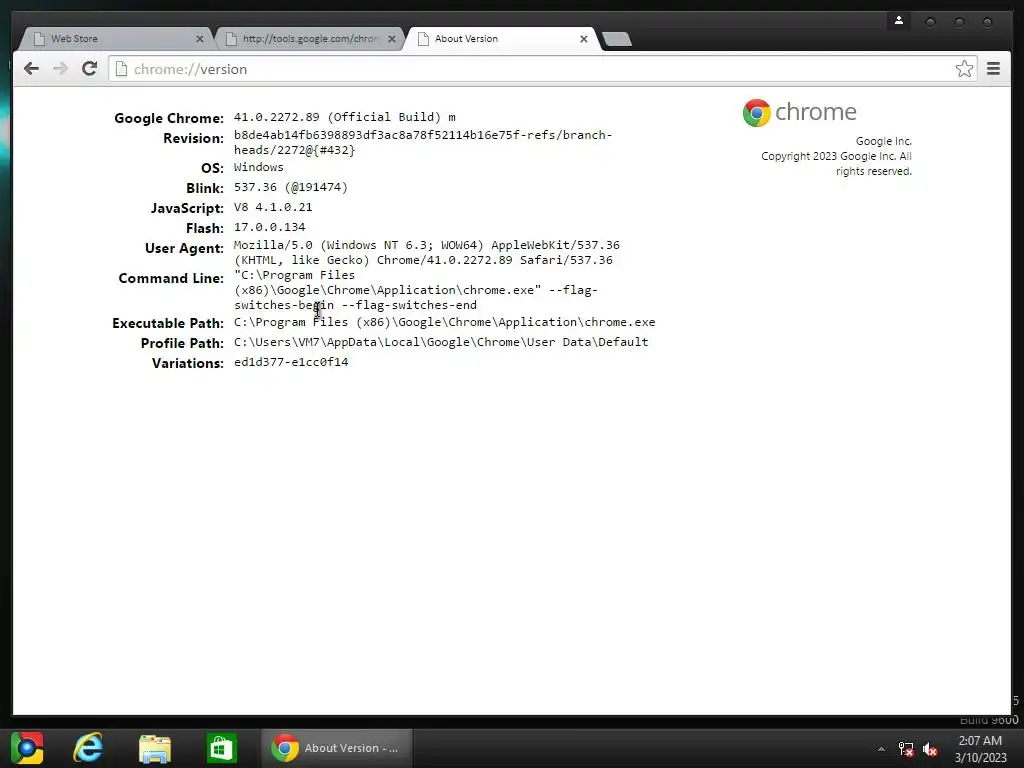This screenshot has height=768, width=1024.
Task: Click the version number 41.0.2272.89 text
Action: (x=277, y=117)
